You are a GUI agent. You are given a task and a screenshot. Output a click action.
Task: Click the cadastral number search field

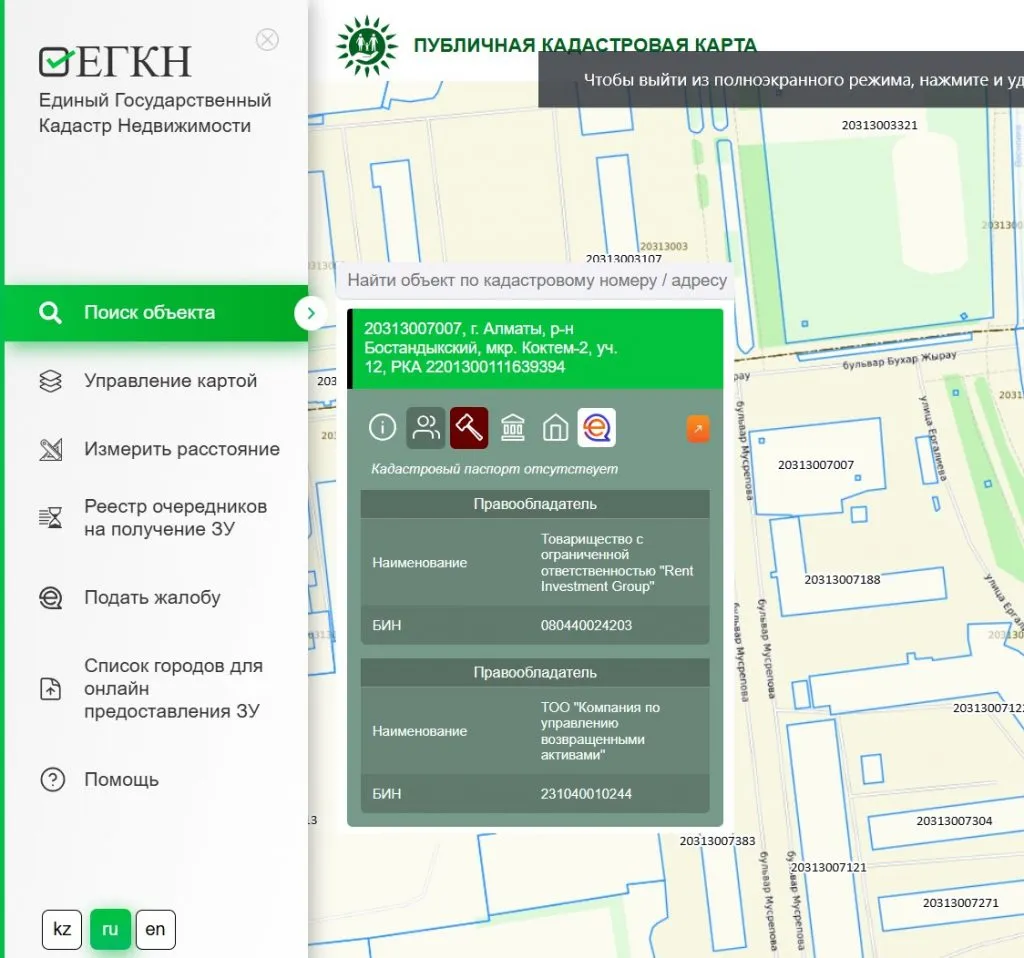(536, 281)
